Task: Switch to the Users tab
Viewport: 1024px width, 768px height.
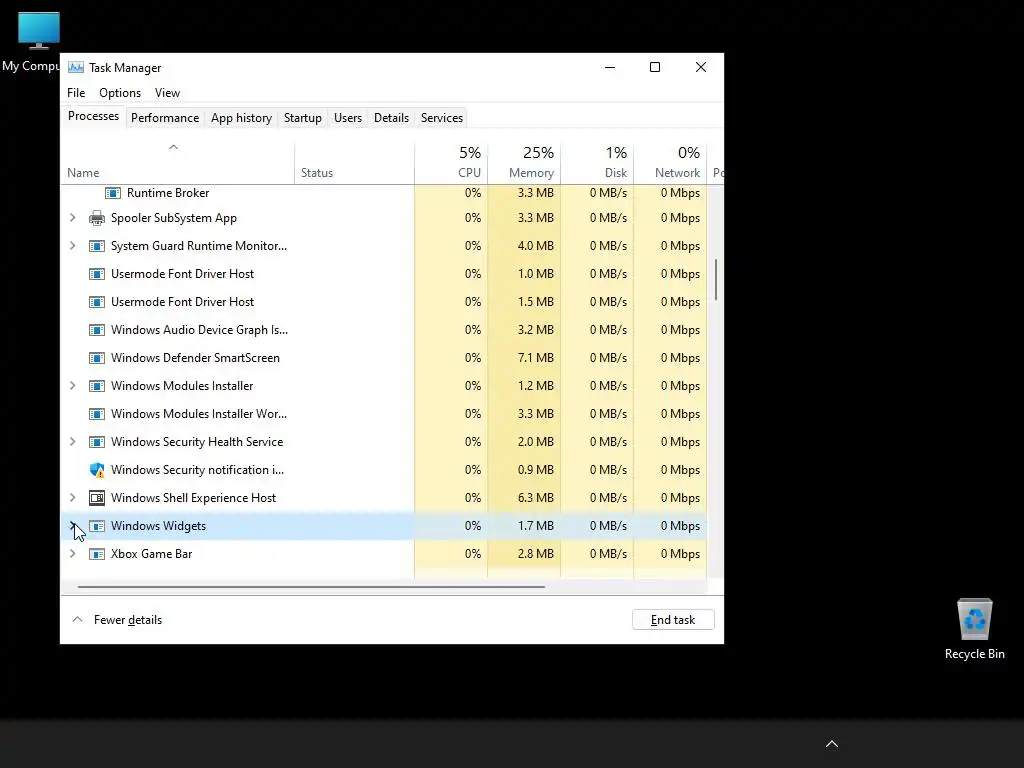Action: [347, 118]
